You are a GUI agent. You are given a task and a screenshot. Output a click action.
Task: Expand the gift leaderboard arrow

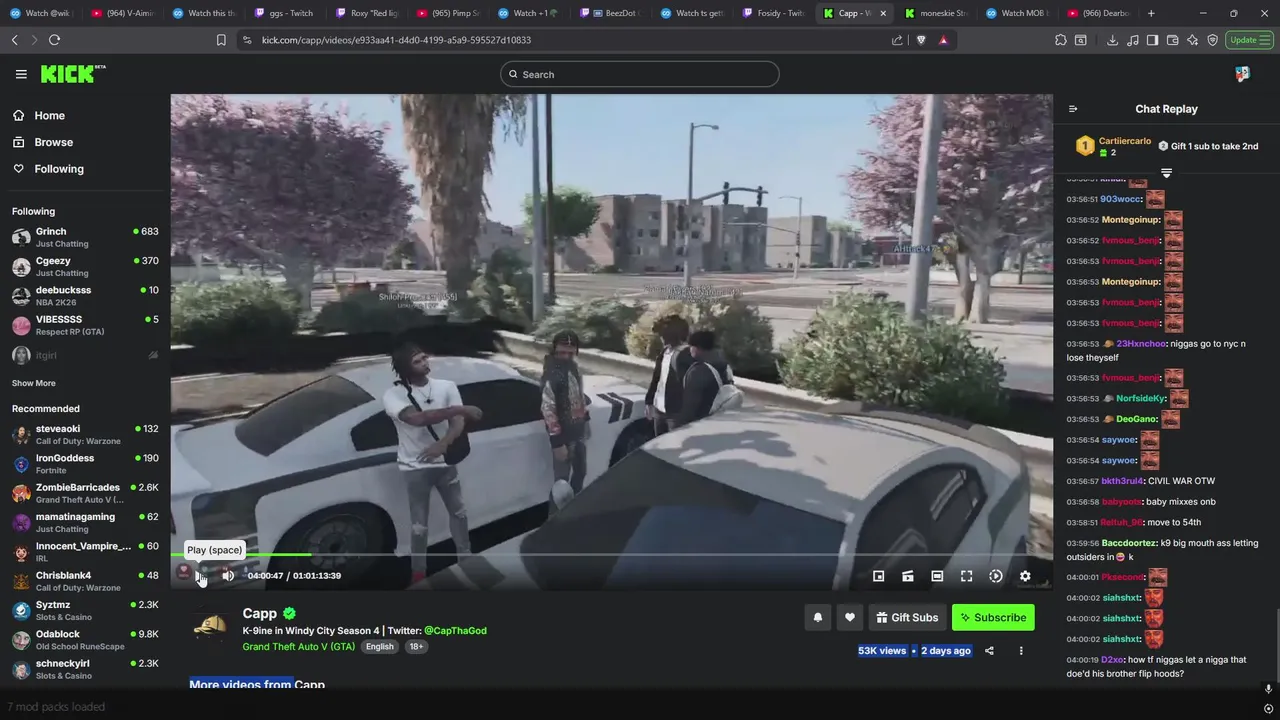click(x=1166, y=173)
